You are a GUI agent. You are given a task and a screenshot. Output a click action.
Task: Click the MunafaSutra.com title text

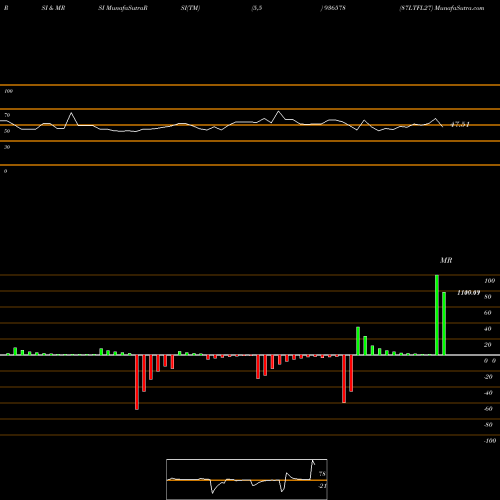[460, 8]
